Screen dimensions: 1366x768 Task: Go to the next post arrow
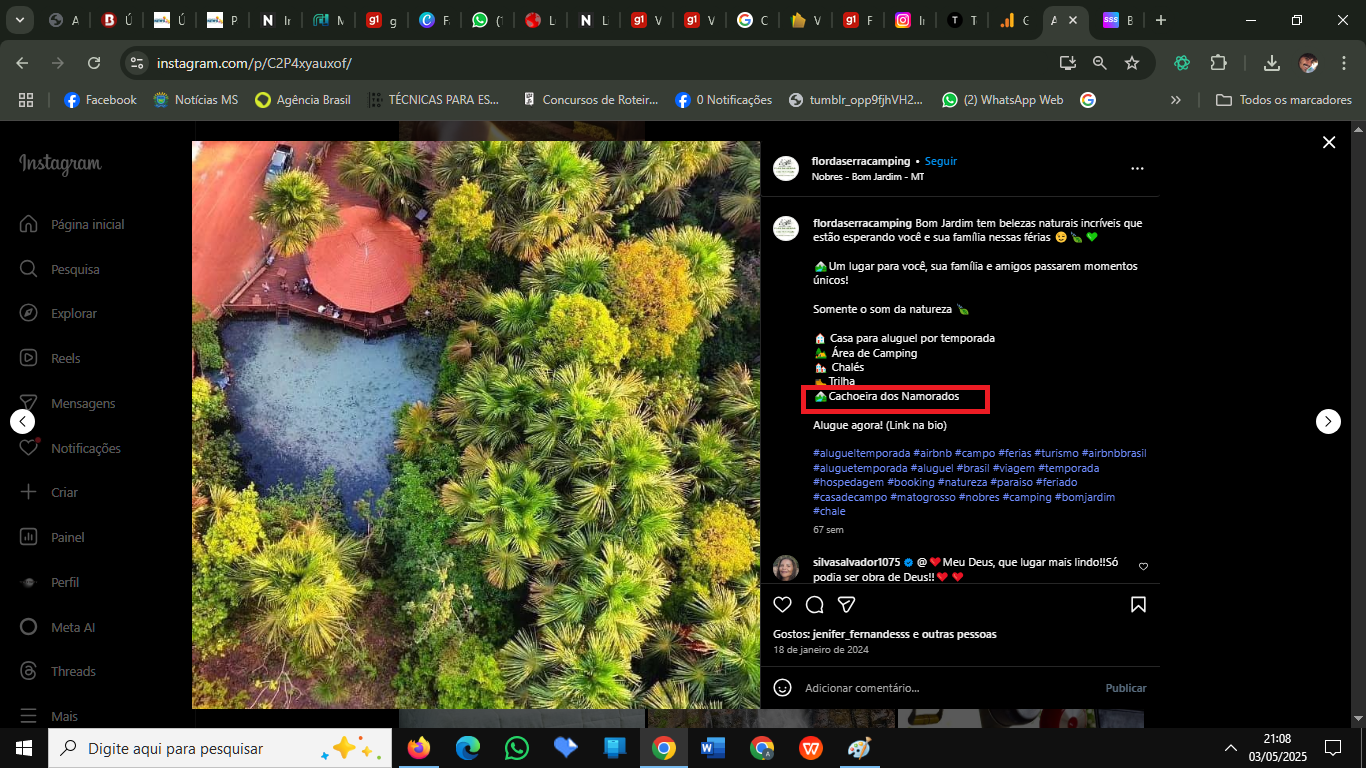1327,421
